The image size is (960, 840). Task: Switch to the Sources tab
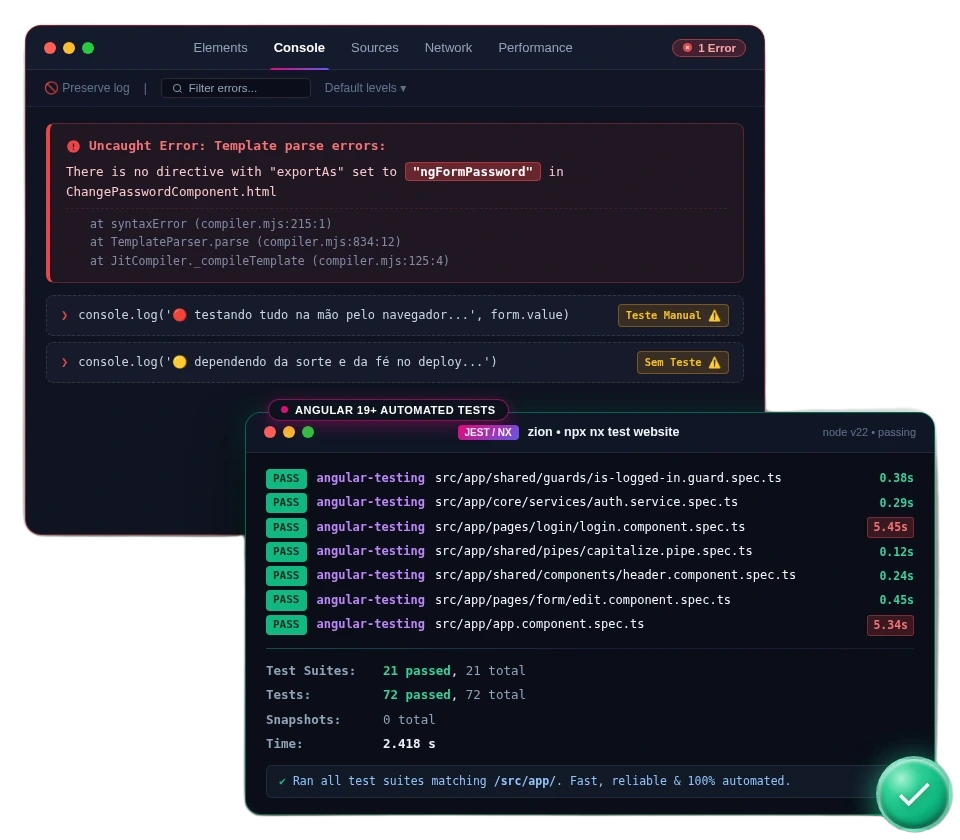tap(375, 48)
